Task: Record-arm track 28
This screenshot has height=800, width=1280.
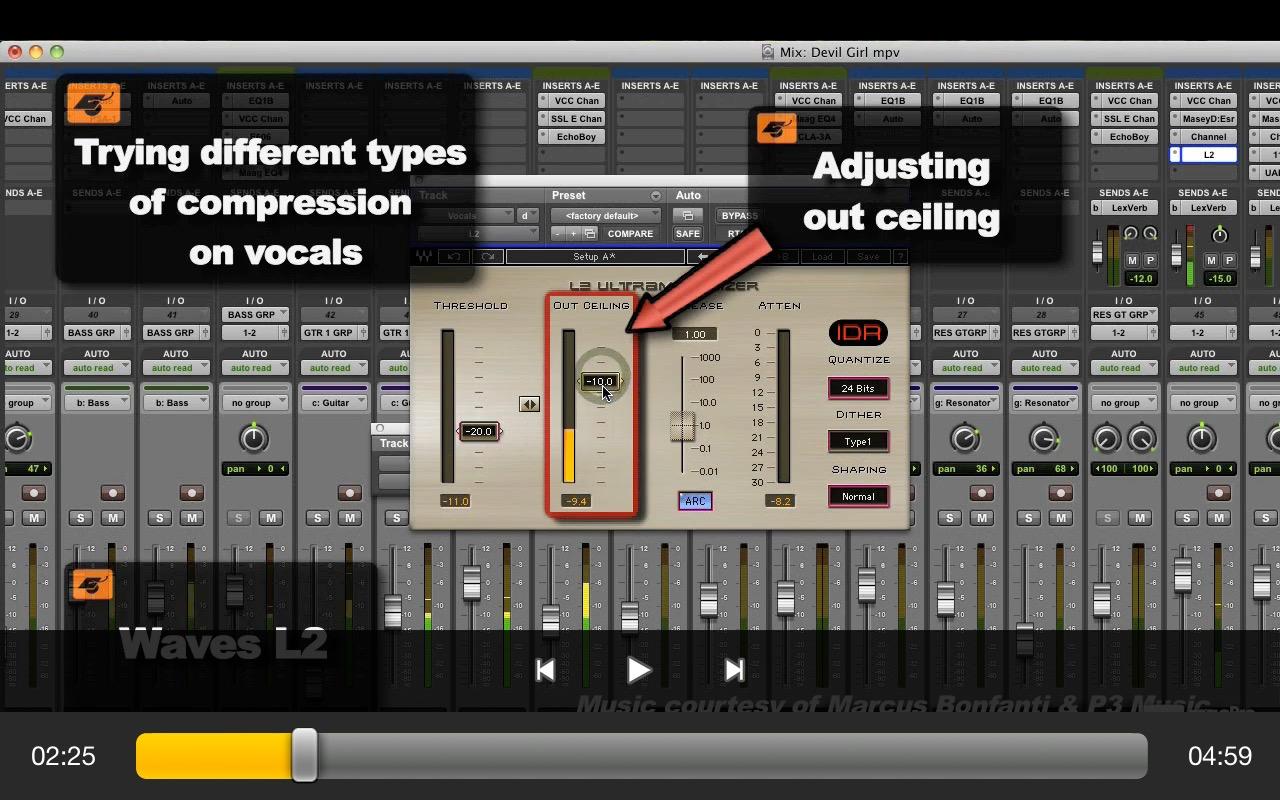Action: click(x=1061, y=493)
